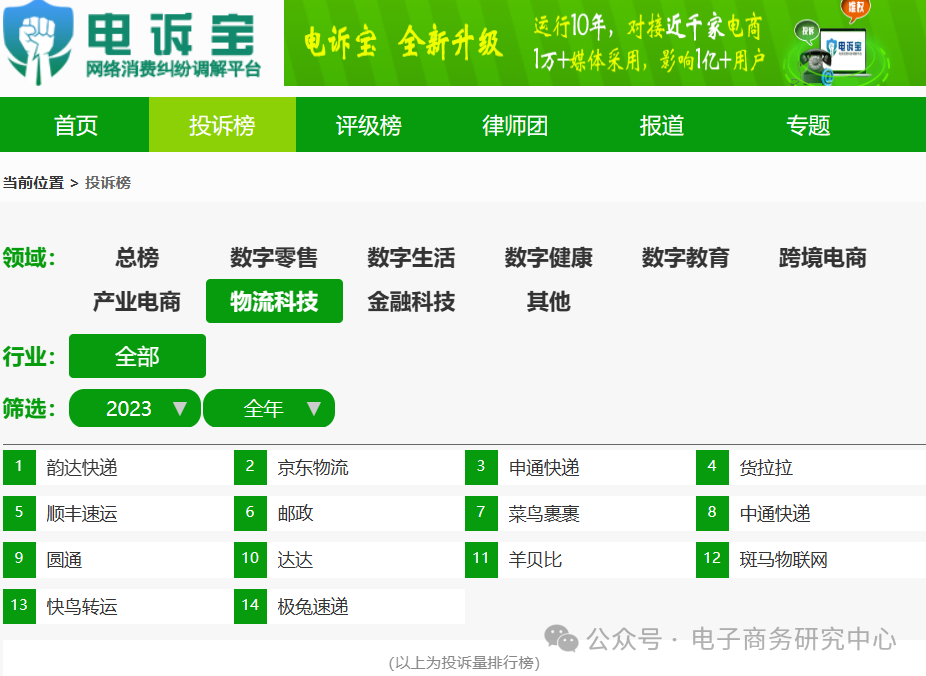Click the rank badge numbered 14
Image resolution: width=926 pixels, height=676 pixels.
(x=250, y=605)
